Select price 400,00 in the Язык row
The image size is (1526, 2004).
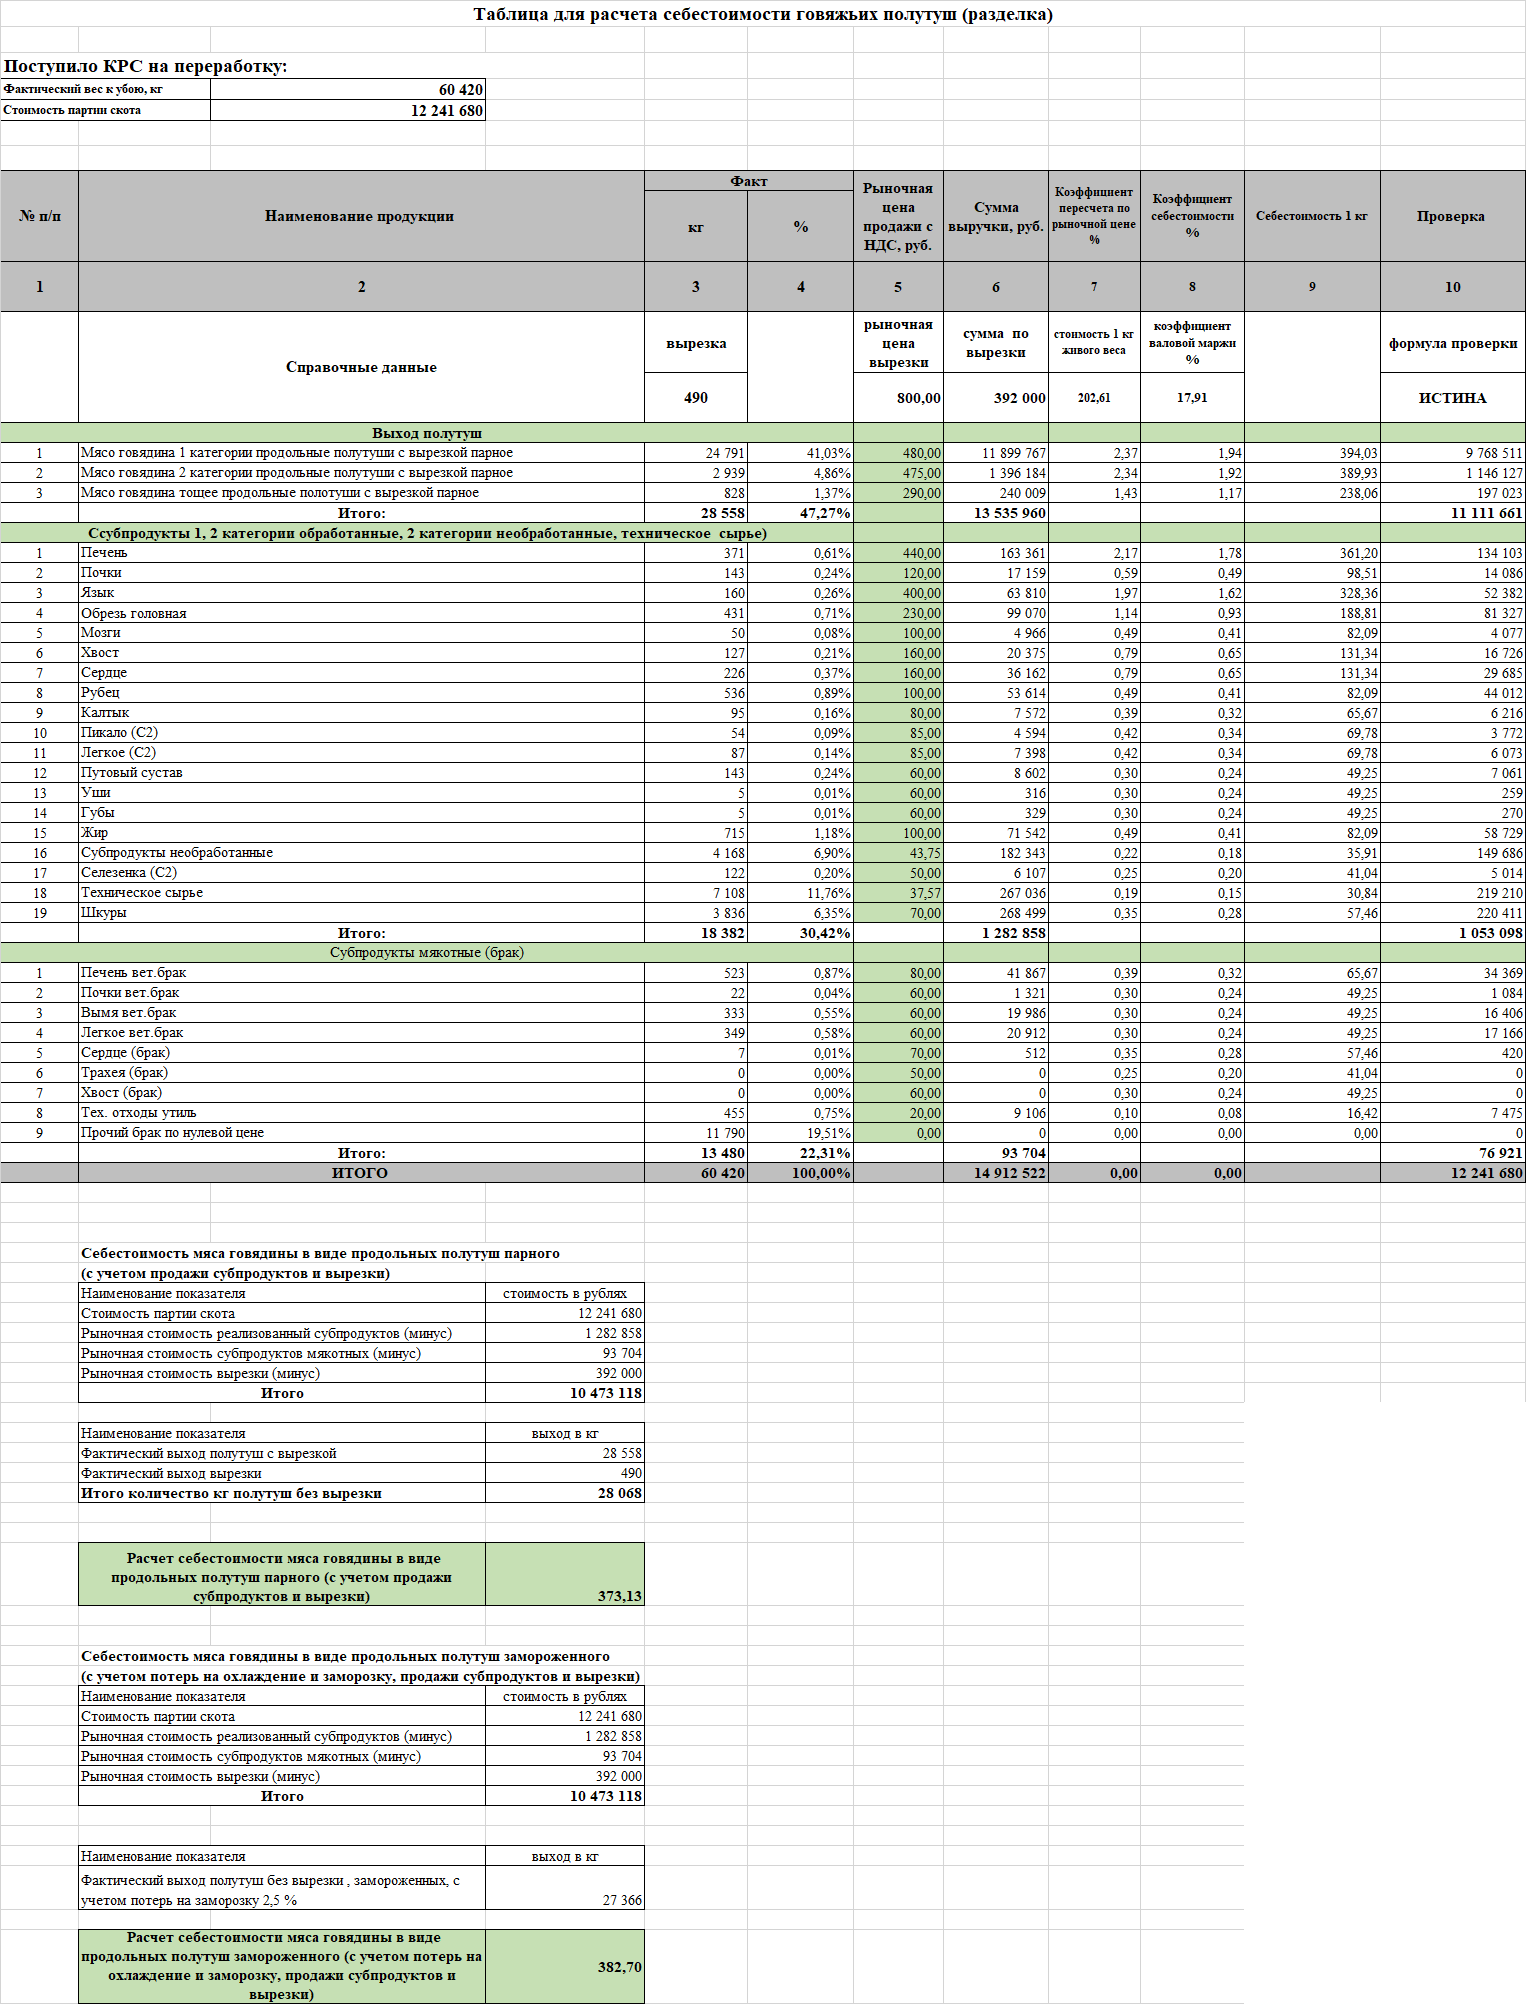tap(898, 593)
